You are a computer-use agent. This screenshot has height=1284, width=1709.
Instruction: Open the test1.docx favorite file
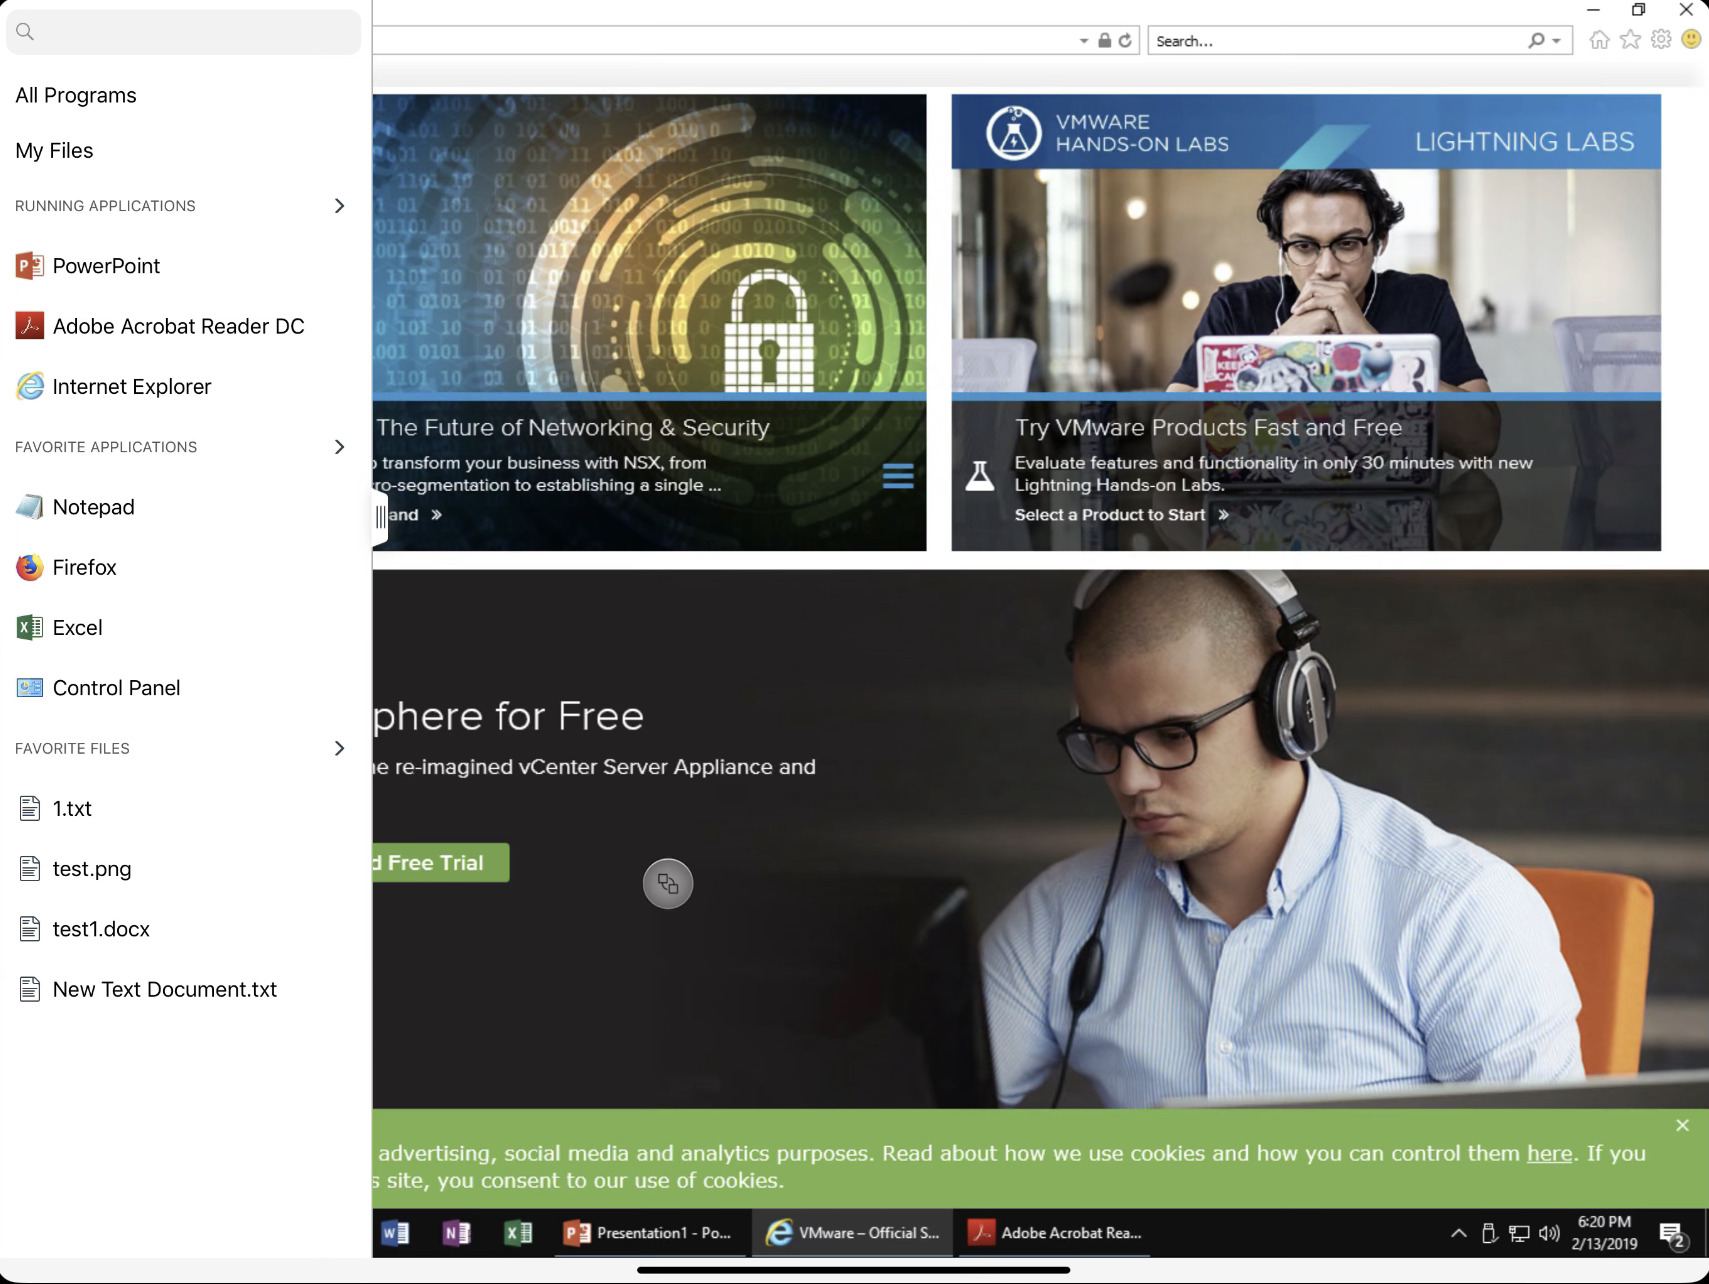84,929
